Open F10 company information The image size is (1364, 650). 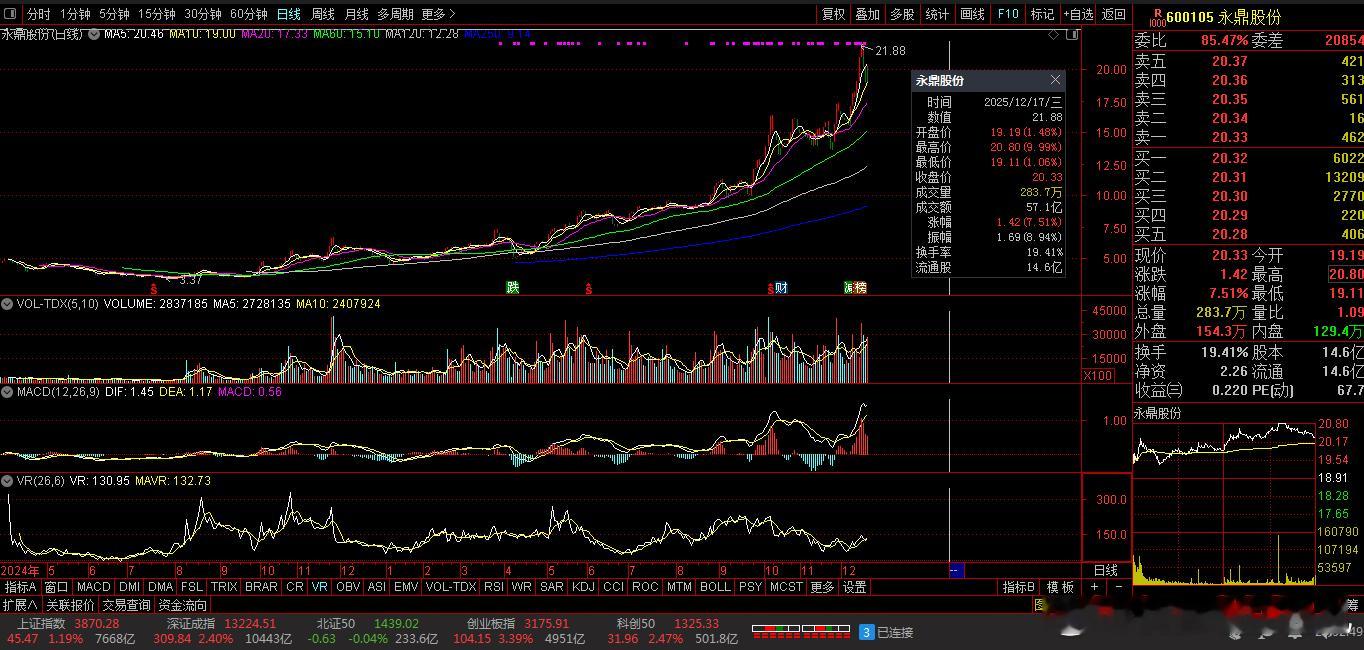point(1008,14)
